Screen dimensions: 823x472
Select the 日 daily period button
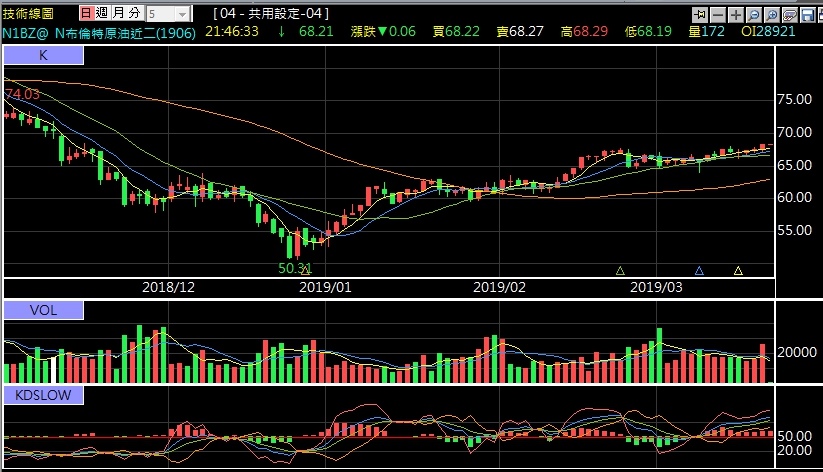pyautogui.click(x=87, y=13)
